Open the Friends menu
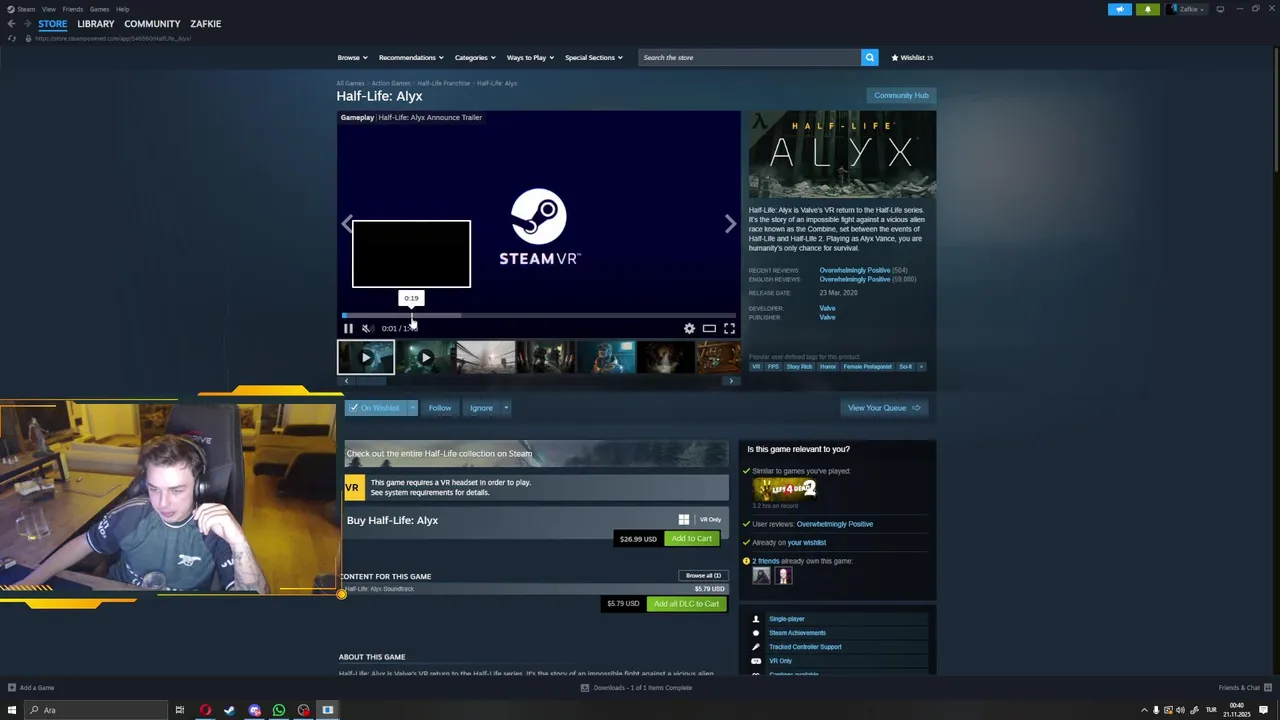The height and width of the screenshot is (720, 1280). coord(72,9)
